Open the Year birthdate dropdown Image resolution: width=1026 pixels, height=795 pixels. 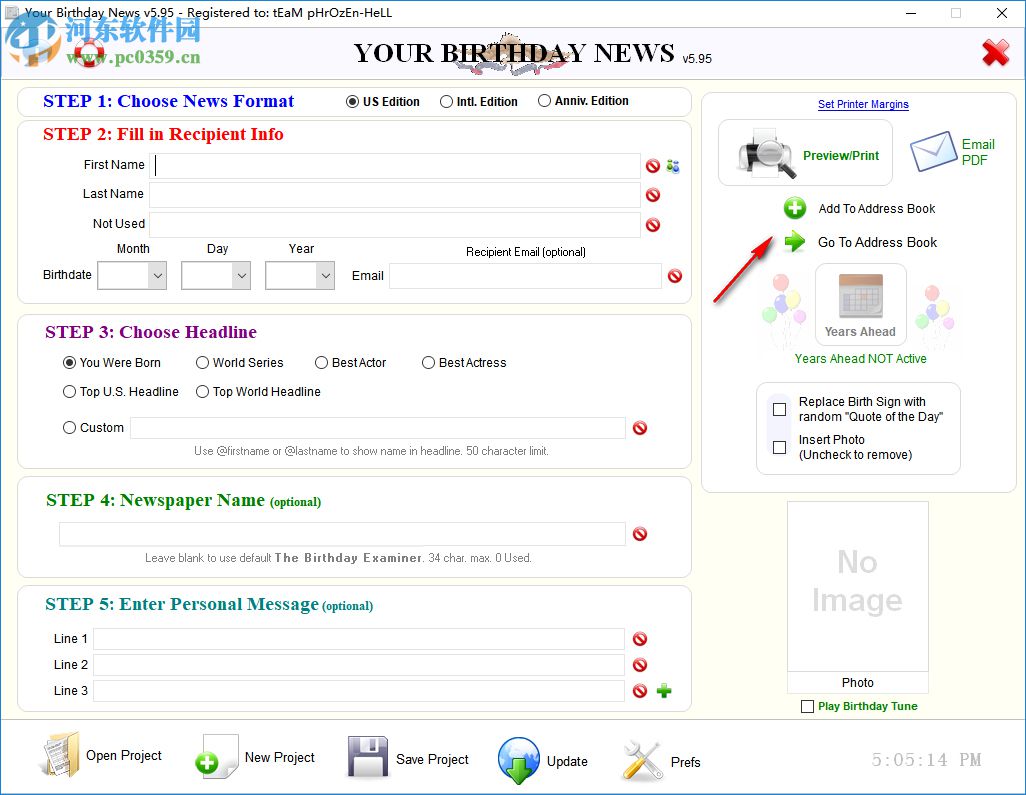299,274
